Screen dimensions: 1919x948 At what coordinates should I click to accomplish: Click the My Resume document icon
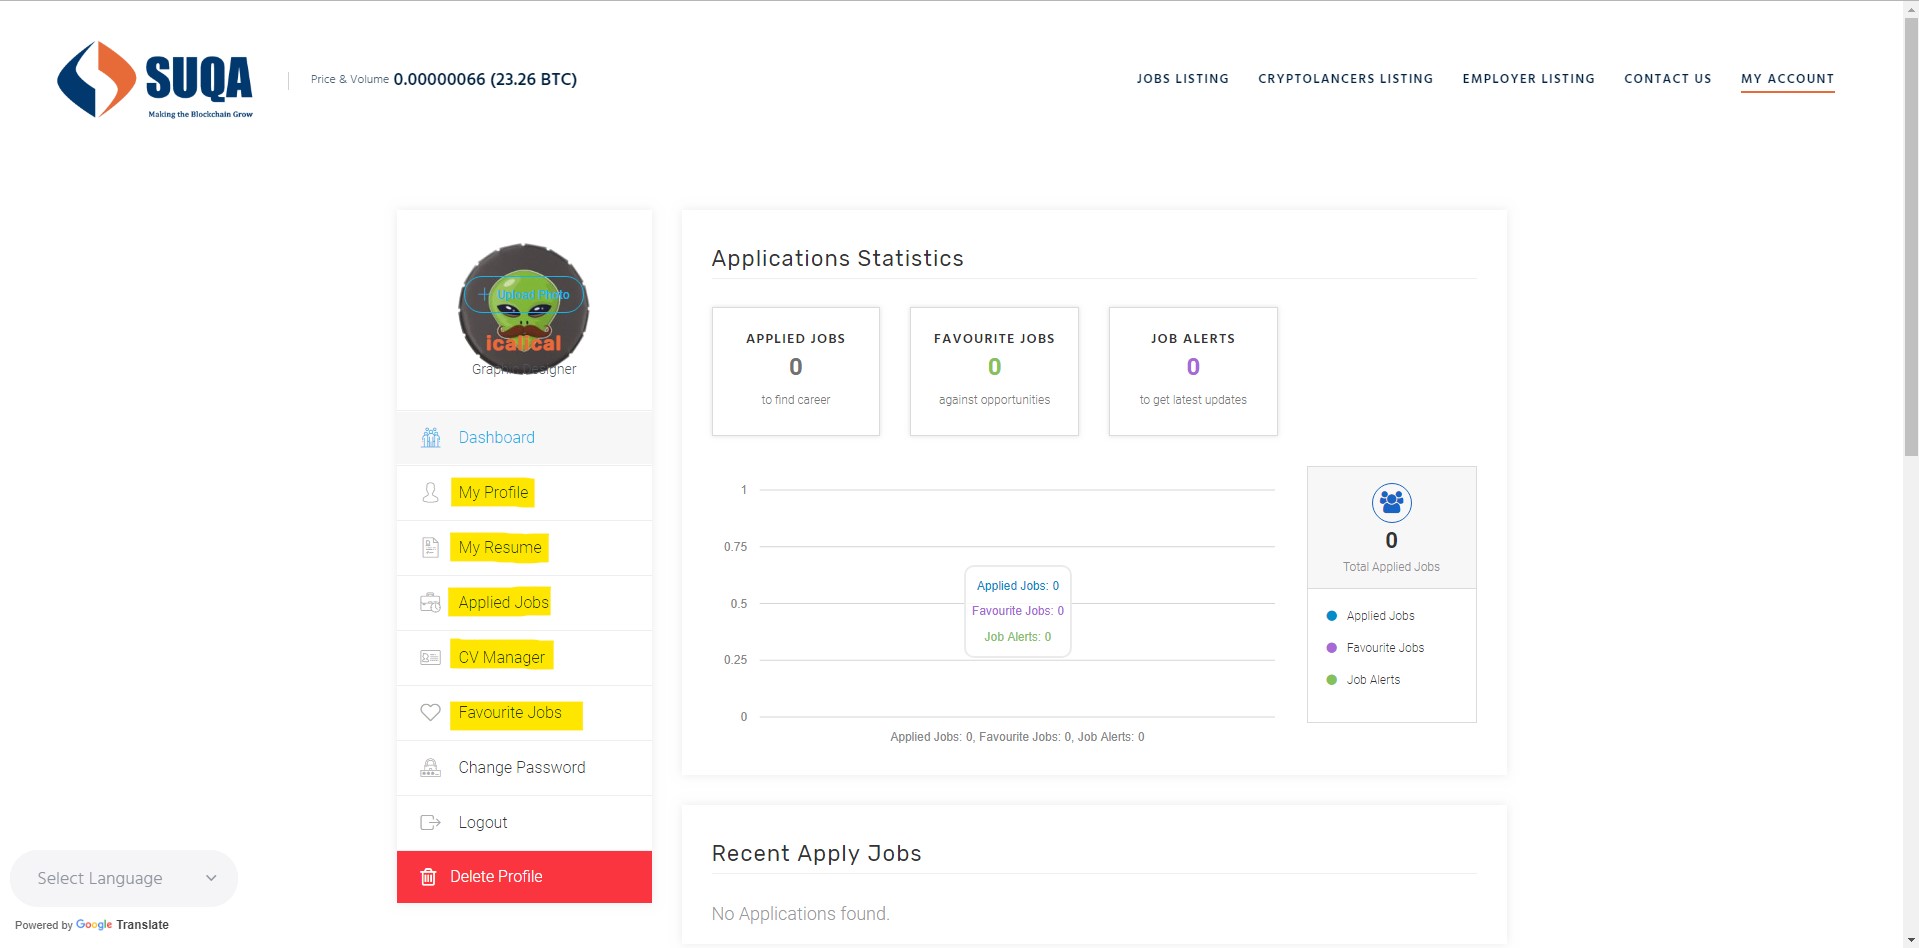431,547
